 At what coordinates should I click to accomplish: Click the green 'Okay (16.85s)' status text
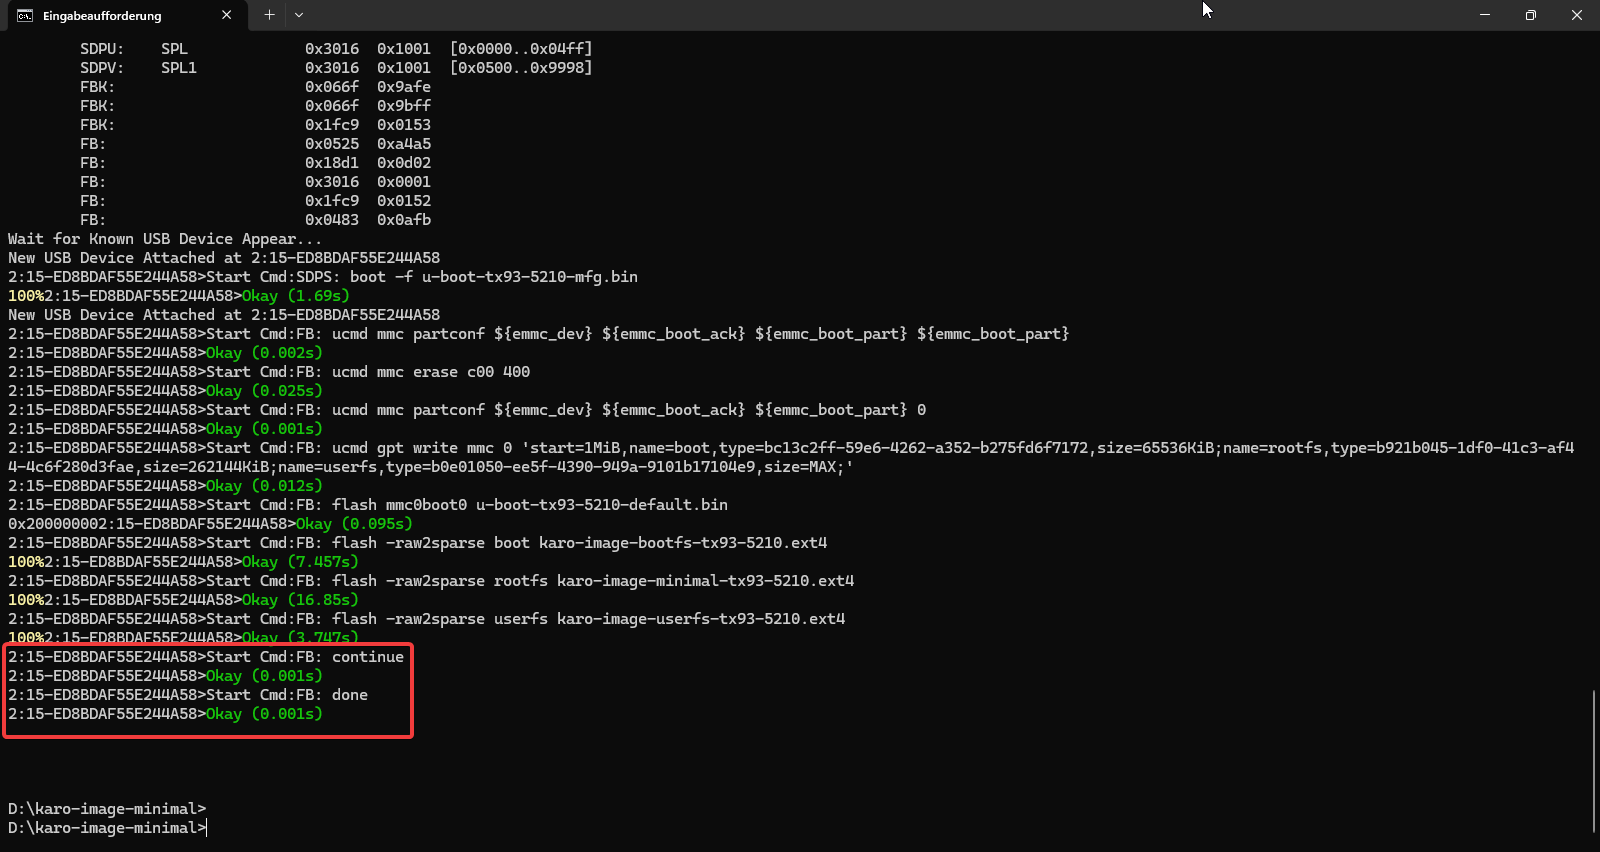[299, 600]
